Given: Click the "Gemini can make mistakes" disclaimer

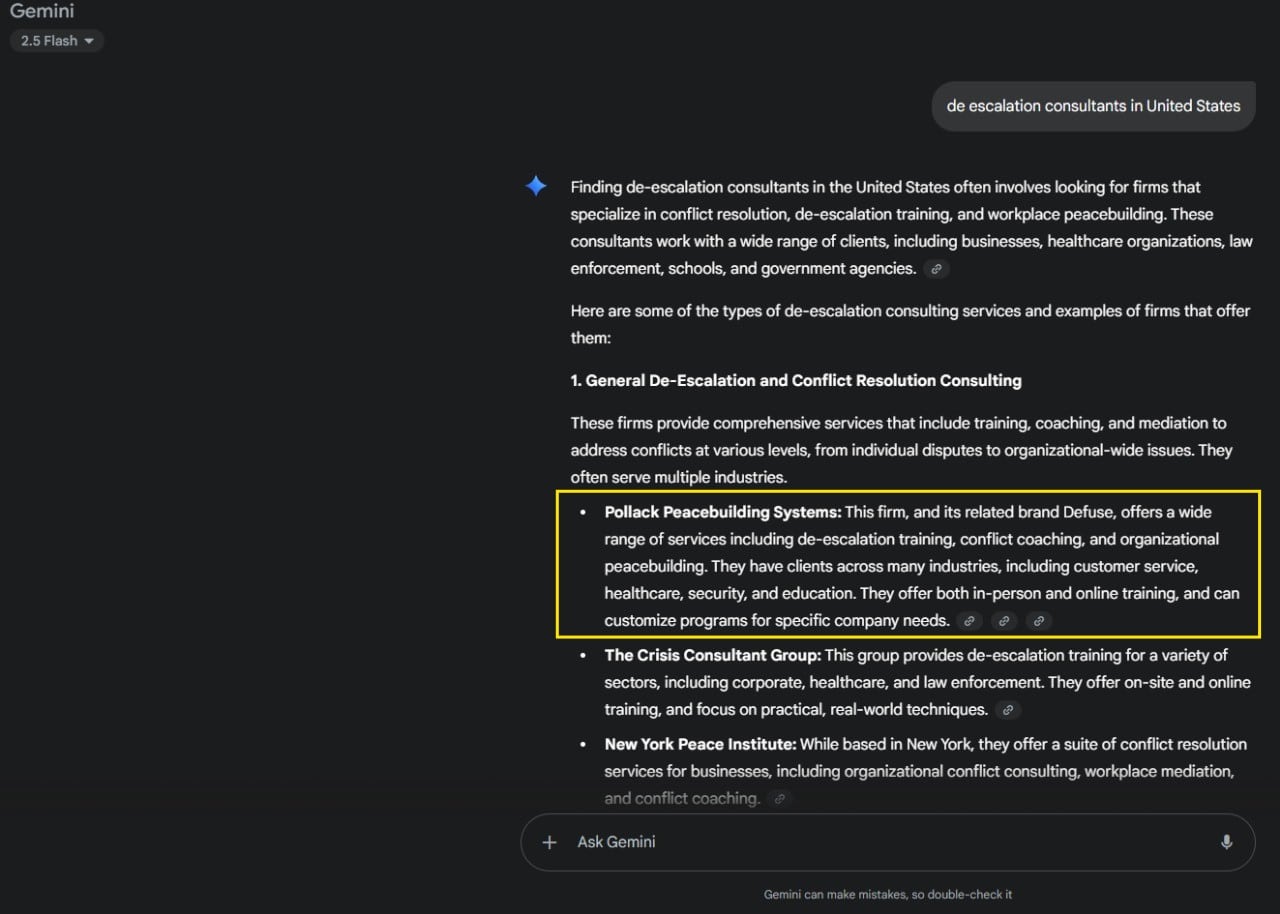Looking at the screenshot, I should click(x=888, y=894).
